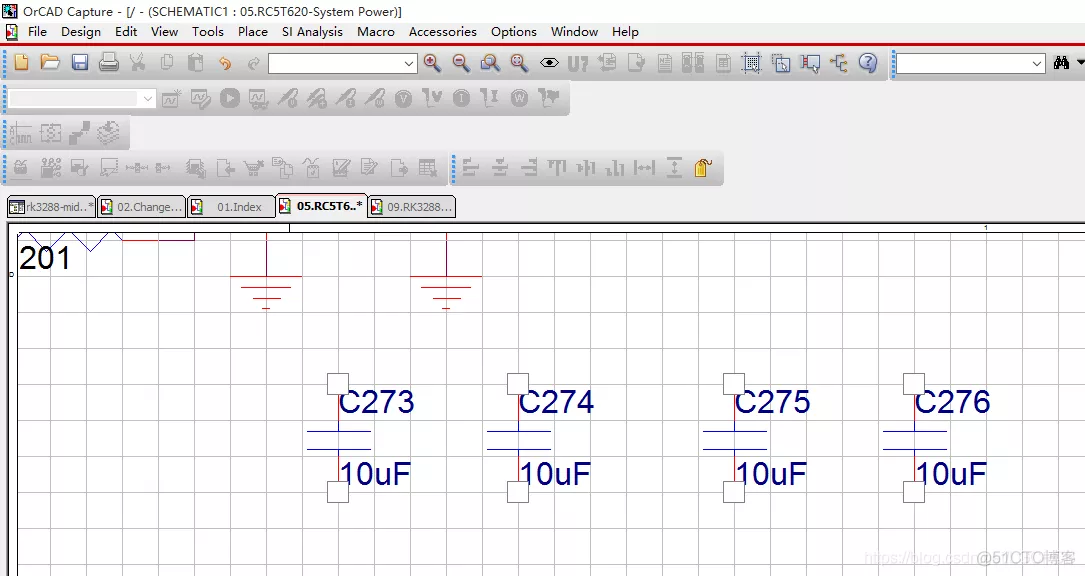Open the Place menu
The image size is (1085, 576).
pyautogui.click(x=253, y=32)
